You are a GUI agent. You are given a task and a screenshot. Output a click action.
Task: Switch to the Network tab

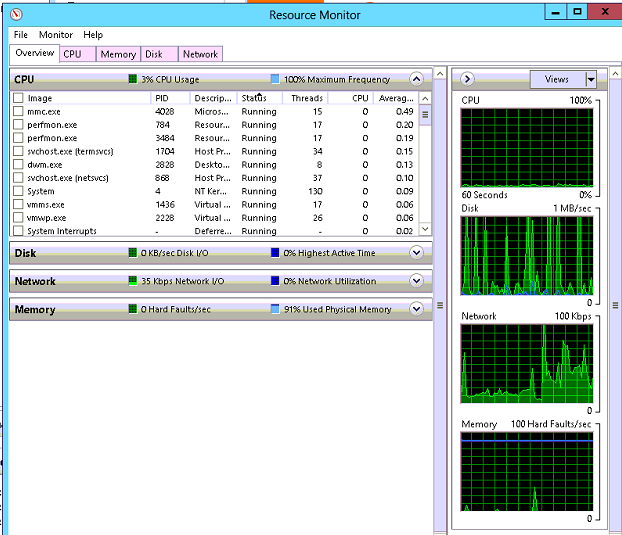tap(200, 54)
